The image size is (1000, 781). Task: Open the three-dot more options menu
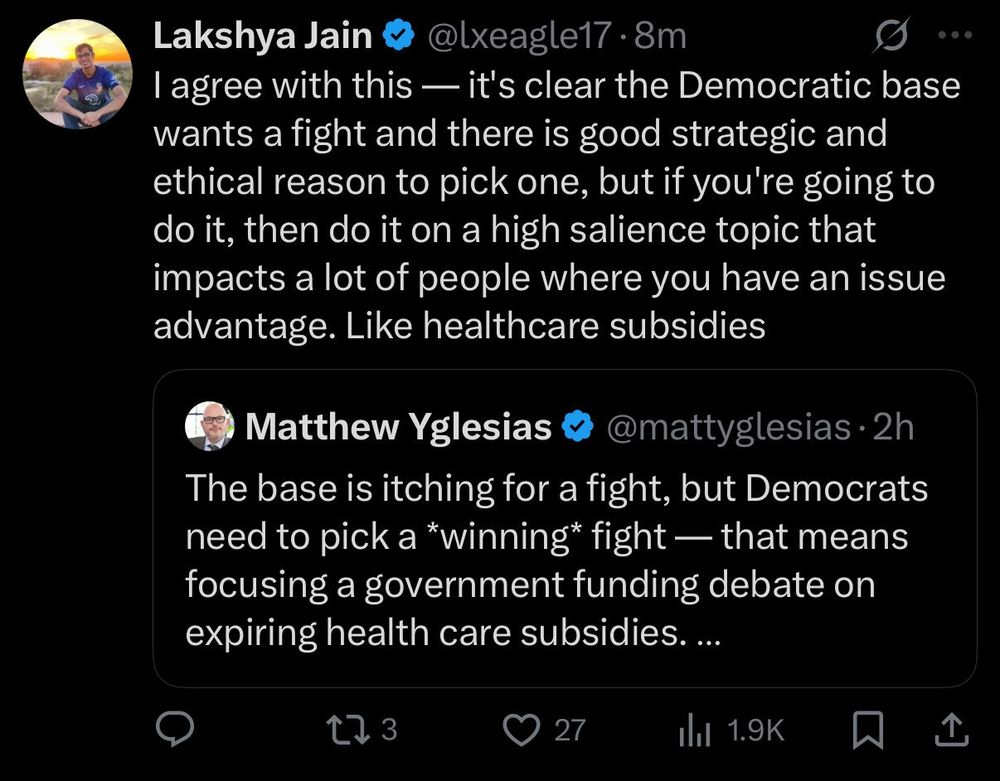pyautogui.click(x=954, y=35)
